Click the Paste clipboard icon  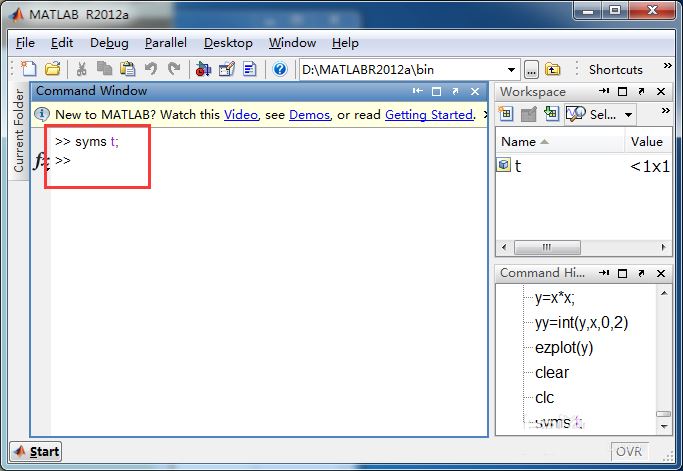[127, 69]
